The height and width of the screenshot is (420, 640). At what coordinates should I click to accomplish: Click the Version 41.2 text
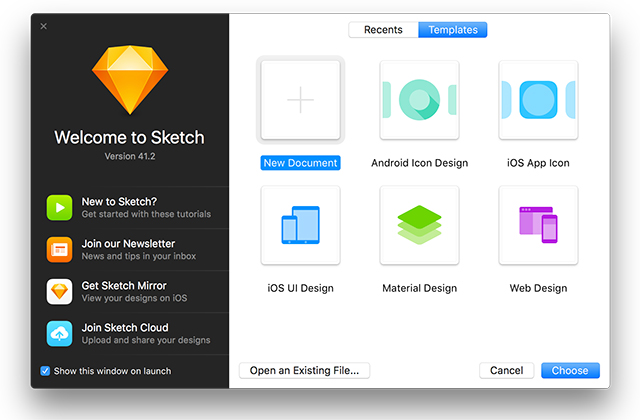pyautogui.click(x=130, y=156)
